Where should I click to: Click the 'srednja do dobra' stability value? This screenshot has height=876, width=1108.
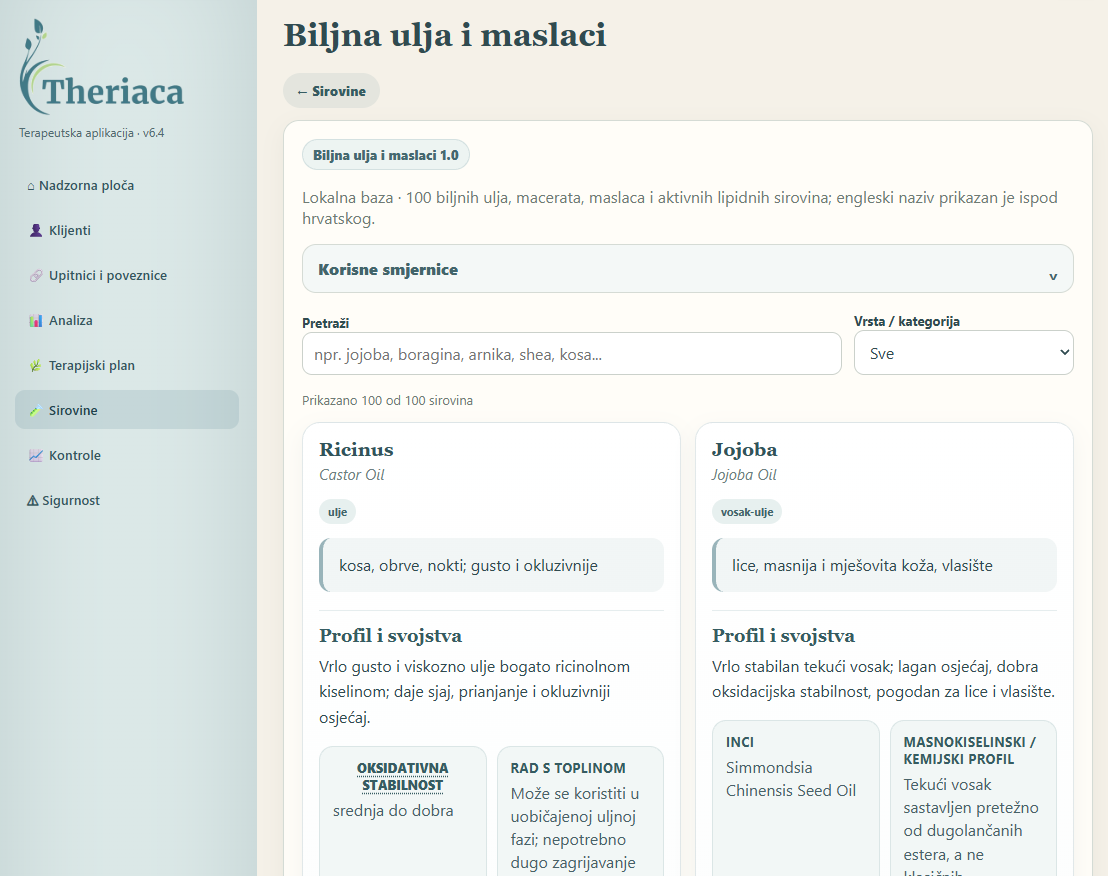(393, 810)
